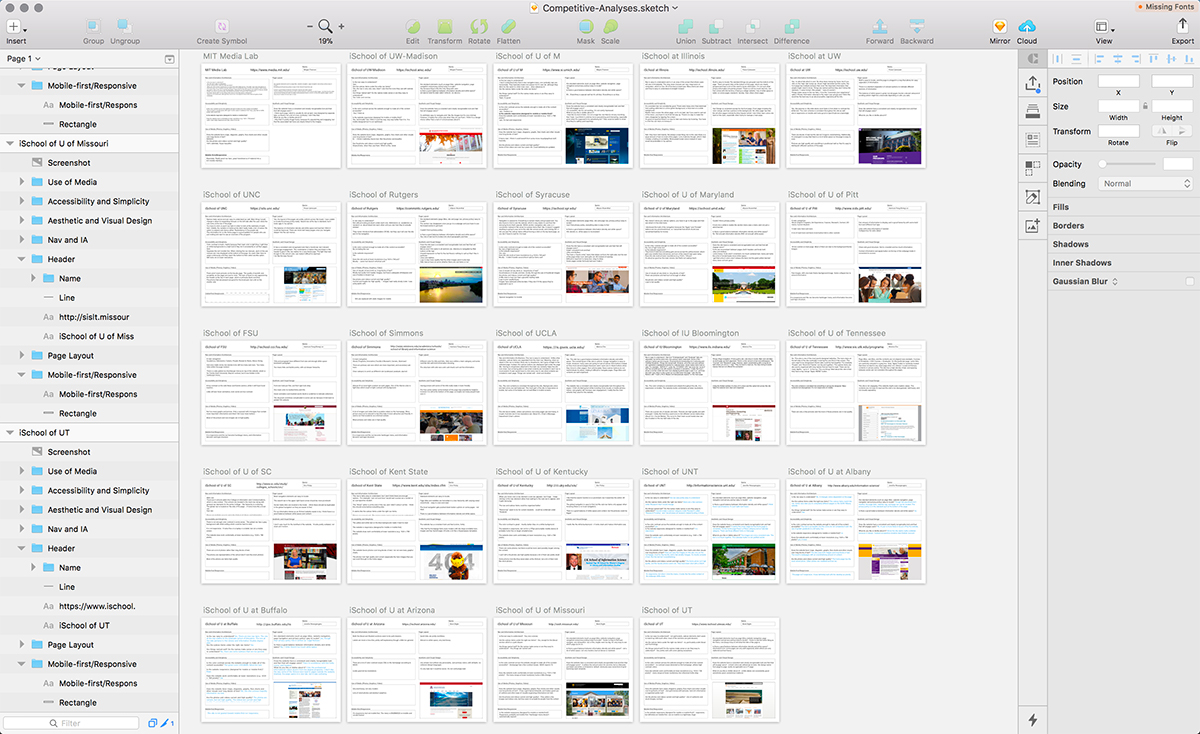Click the lightning bolt icon at panel bottom
The width and height of the screenshot is (1200, 734).
1033,720
